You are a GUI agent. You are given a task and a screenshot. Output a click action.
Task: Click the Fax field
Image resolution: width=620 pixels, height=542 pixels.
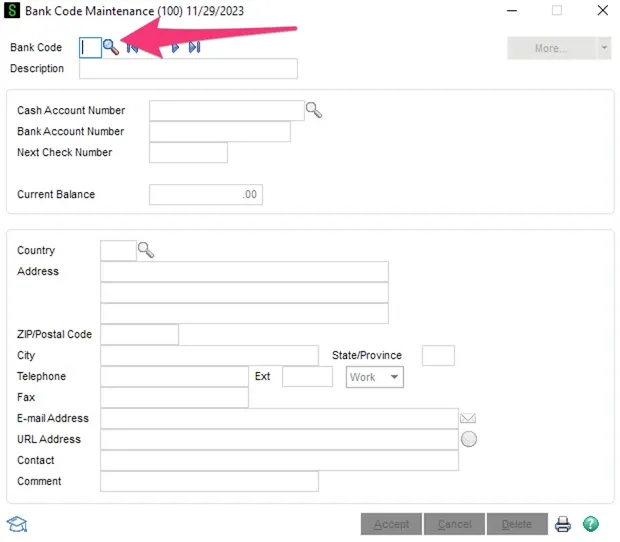(174, 397)
